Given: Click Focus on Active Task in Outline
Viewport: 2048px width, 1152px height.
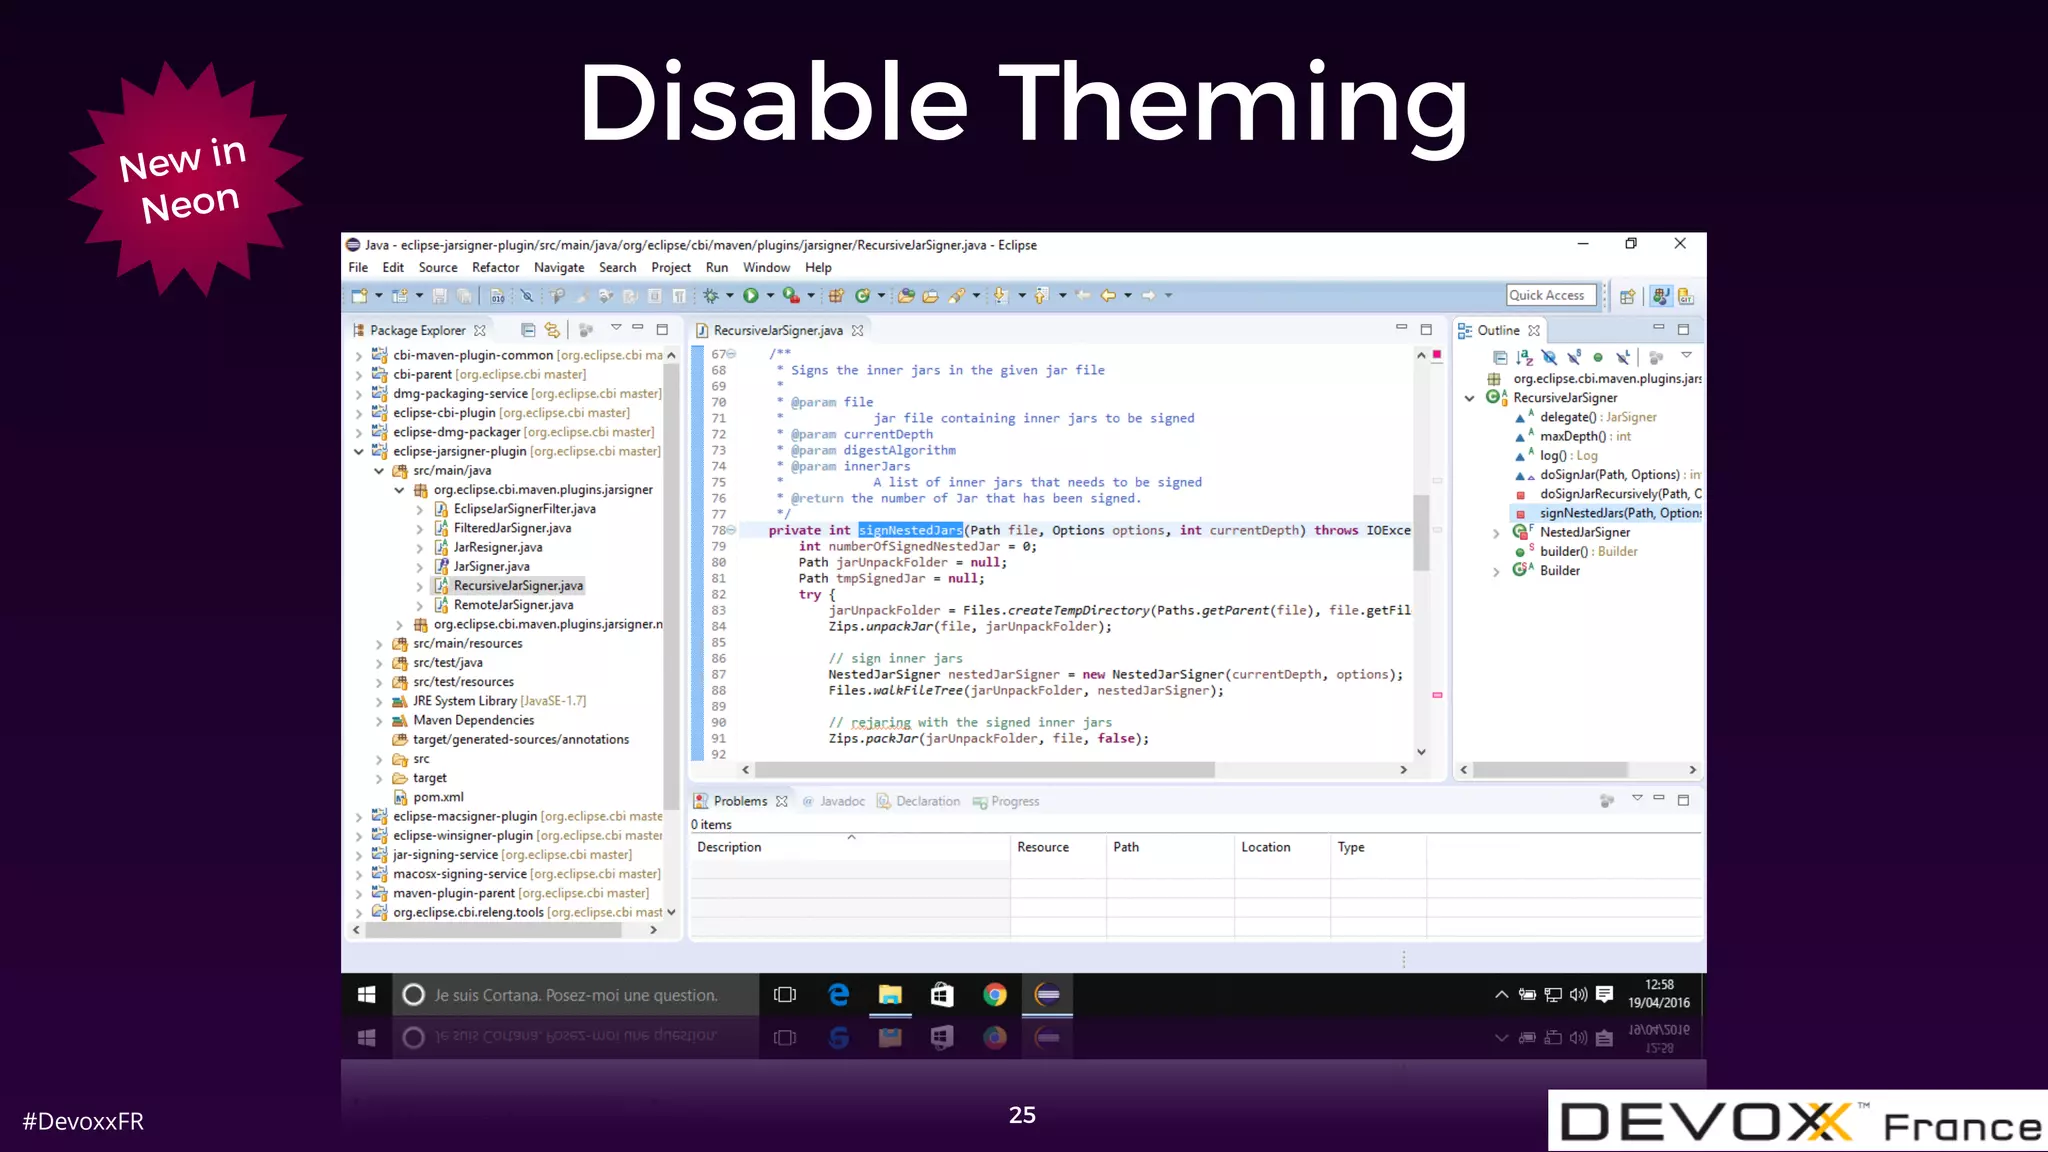Looking at the screenshot, I should coord(1656,357).
